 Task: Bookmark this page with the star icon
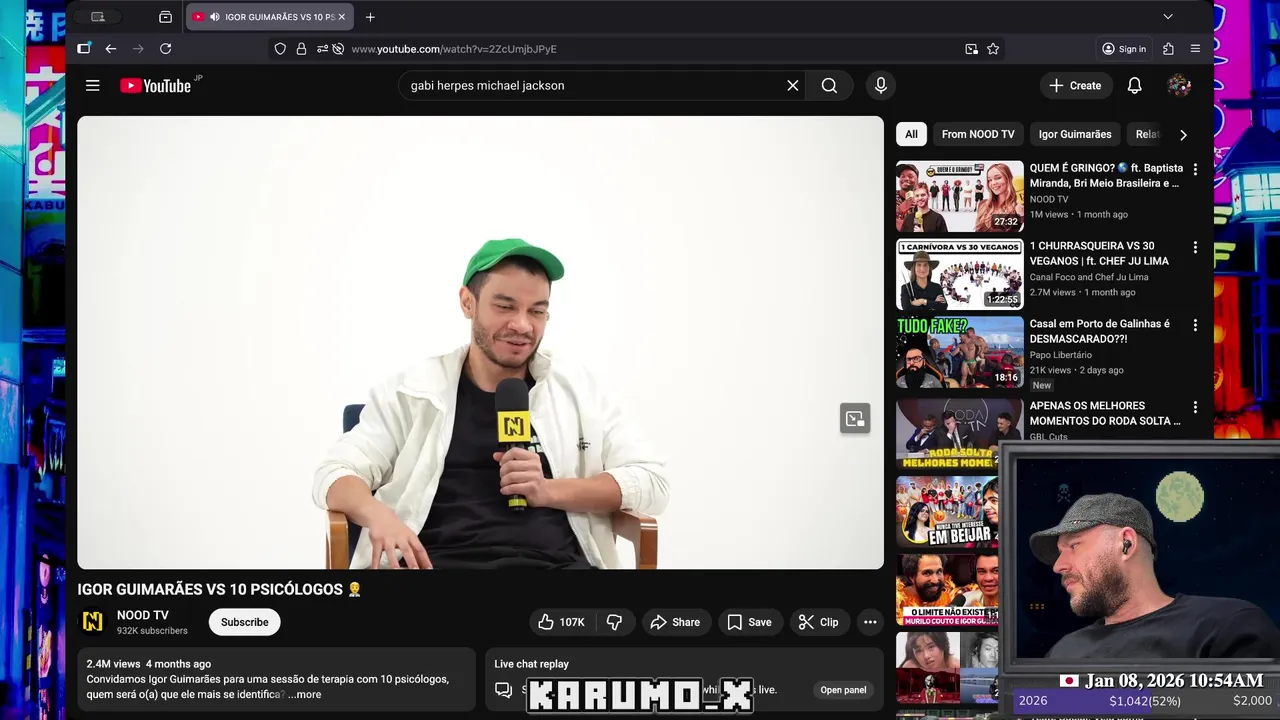click(993, 49)
